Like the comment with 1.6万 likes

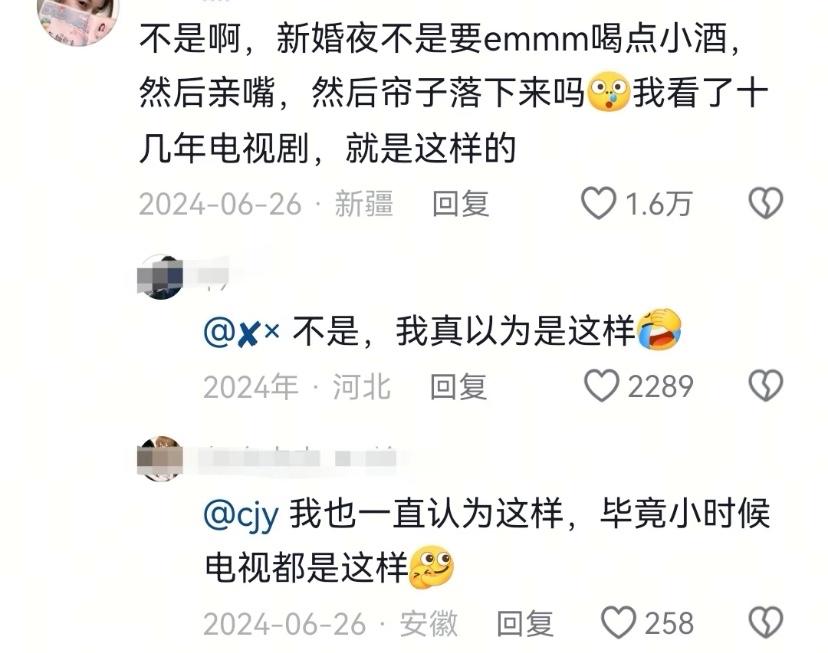click(598, 203)
